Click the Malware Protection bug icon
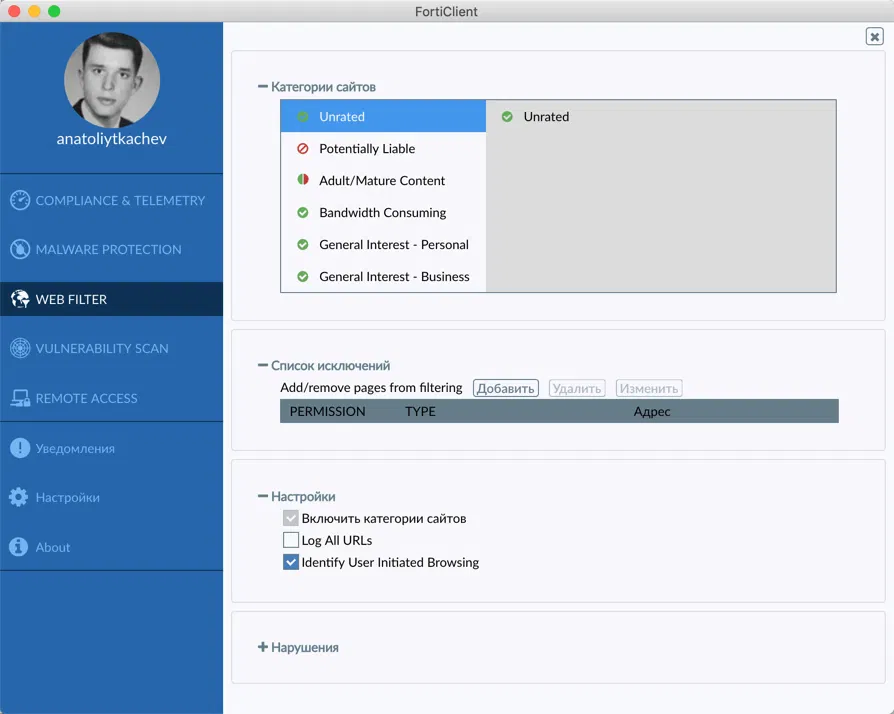894x714 pixels. (20, 249)
